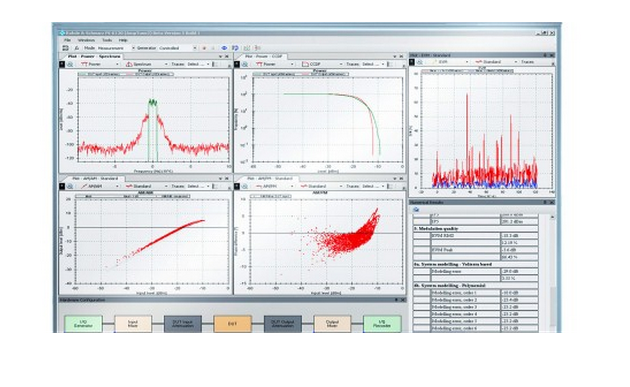The height and width of the screenshot is (387, 630).
Task: Open the Tools menu
Action: (107, 40)
